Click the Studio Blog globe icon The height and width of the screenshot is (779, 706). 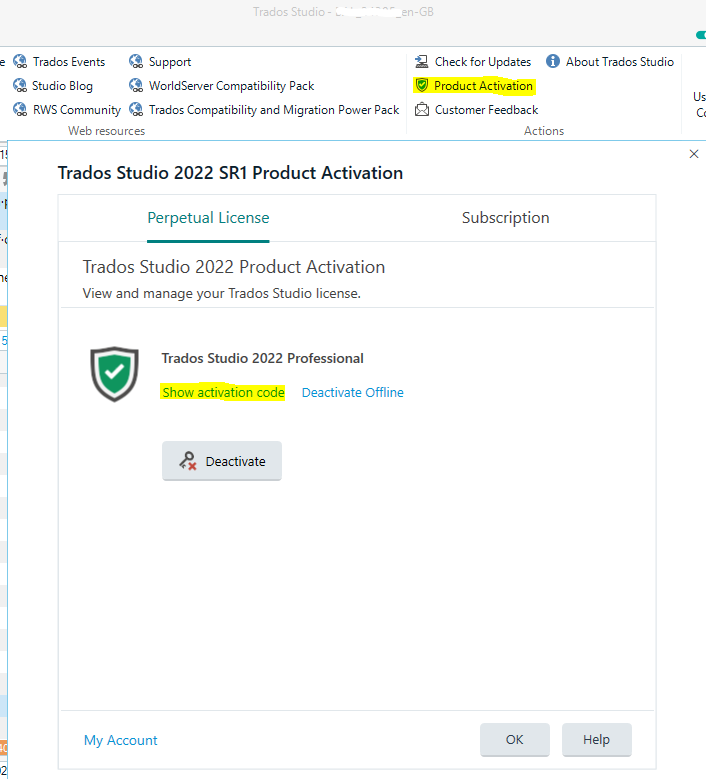coord(20,85)
